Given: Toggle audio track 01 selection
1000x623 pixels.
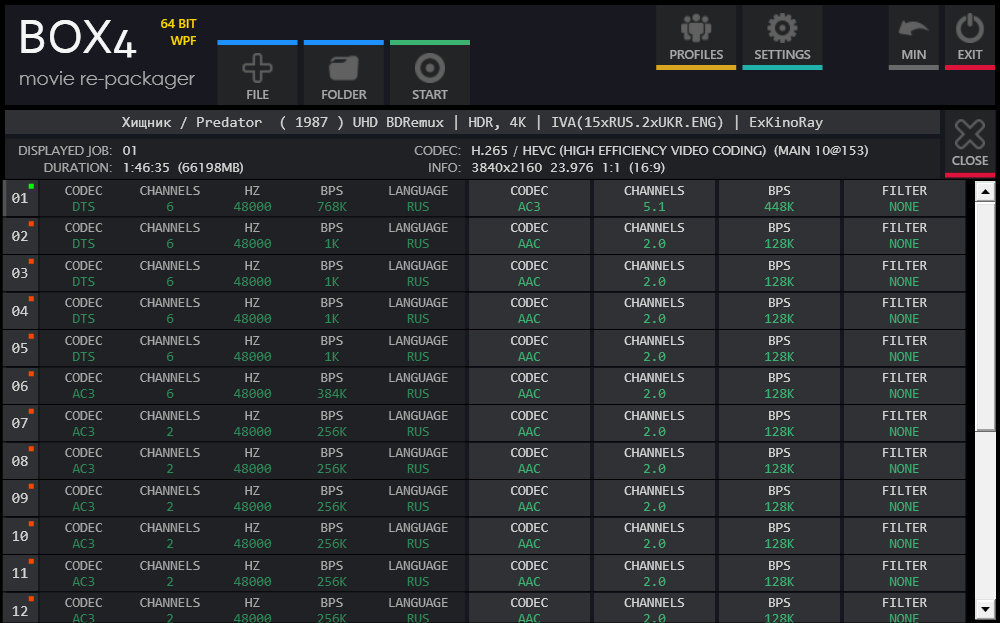Looking at the screenshot, I should point(20,199).
